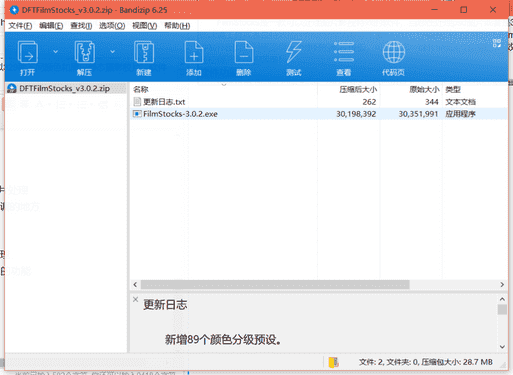The width and height of the screenshot is (513, 375).
Task: Expand the dropdown arrow next to Open
Action: point(56,52)
